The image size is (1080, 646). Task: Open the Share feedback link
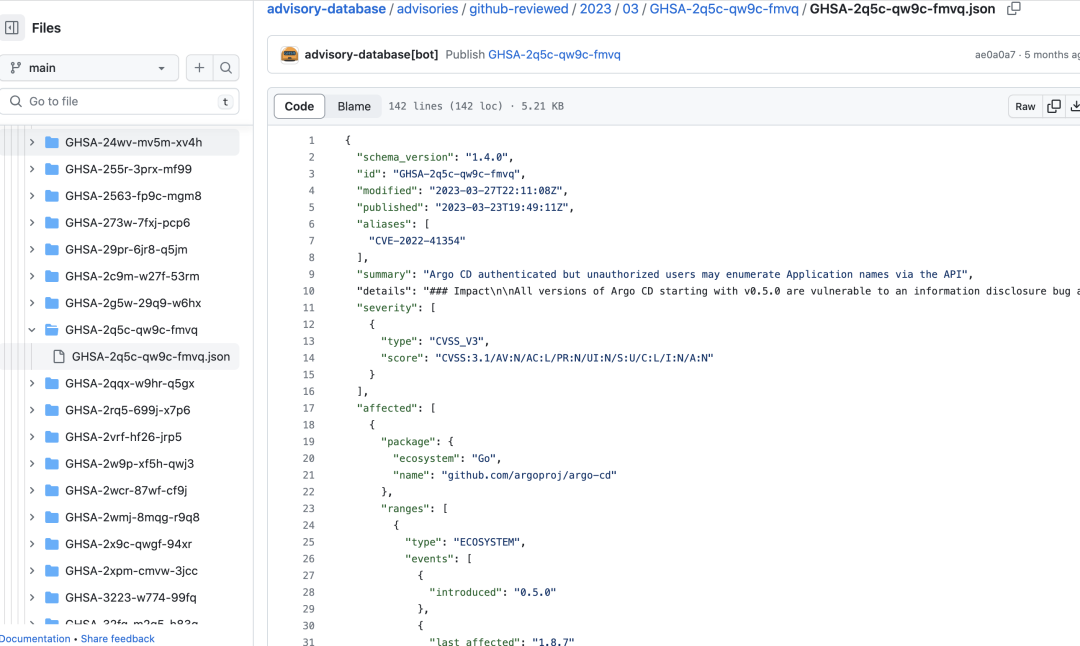118,638
